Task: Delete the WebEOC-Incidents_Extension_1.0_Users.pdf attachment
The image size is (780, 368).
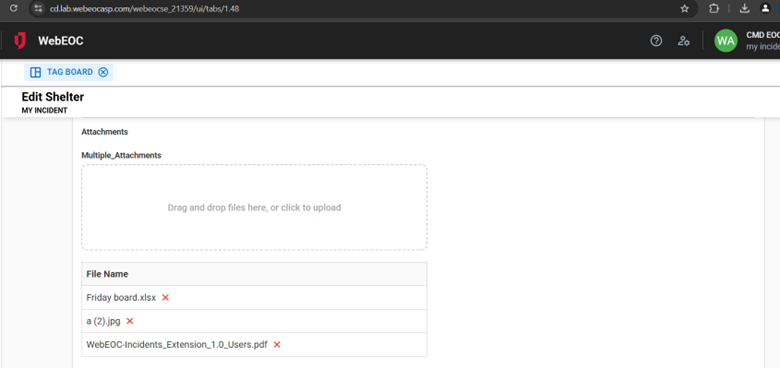Action: point(277,345)
